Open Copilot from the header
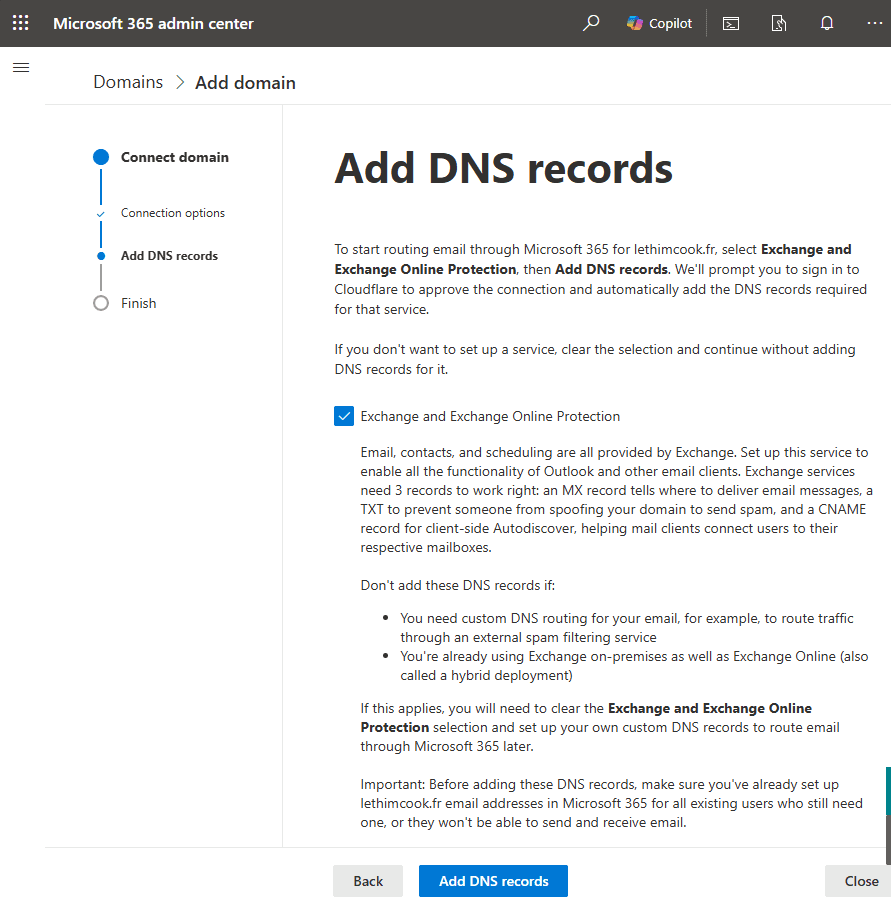This screenshot has width=891, height=908. point(659,23)
